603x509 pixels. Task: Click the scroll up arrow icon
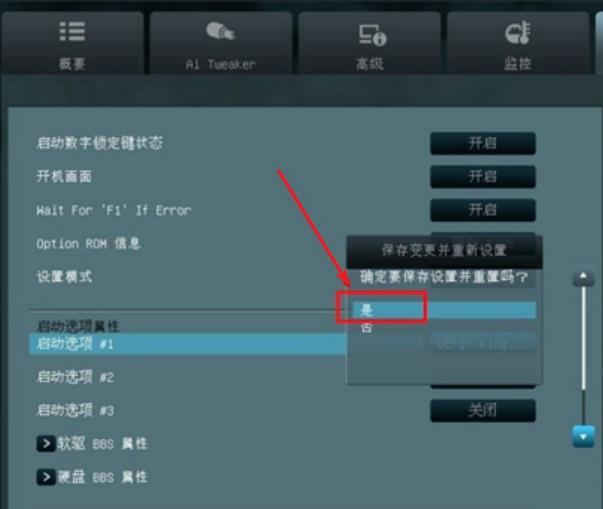583,276
